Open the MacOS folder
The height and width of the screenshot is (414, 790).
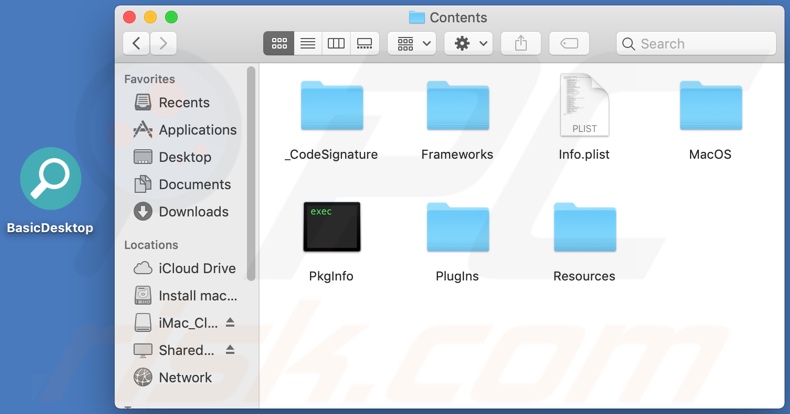(710, 108)
